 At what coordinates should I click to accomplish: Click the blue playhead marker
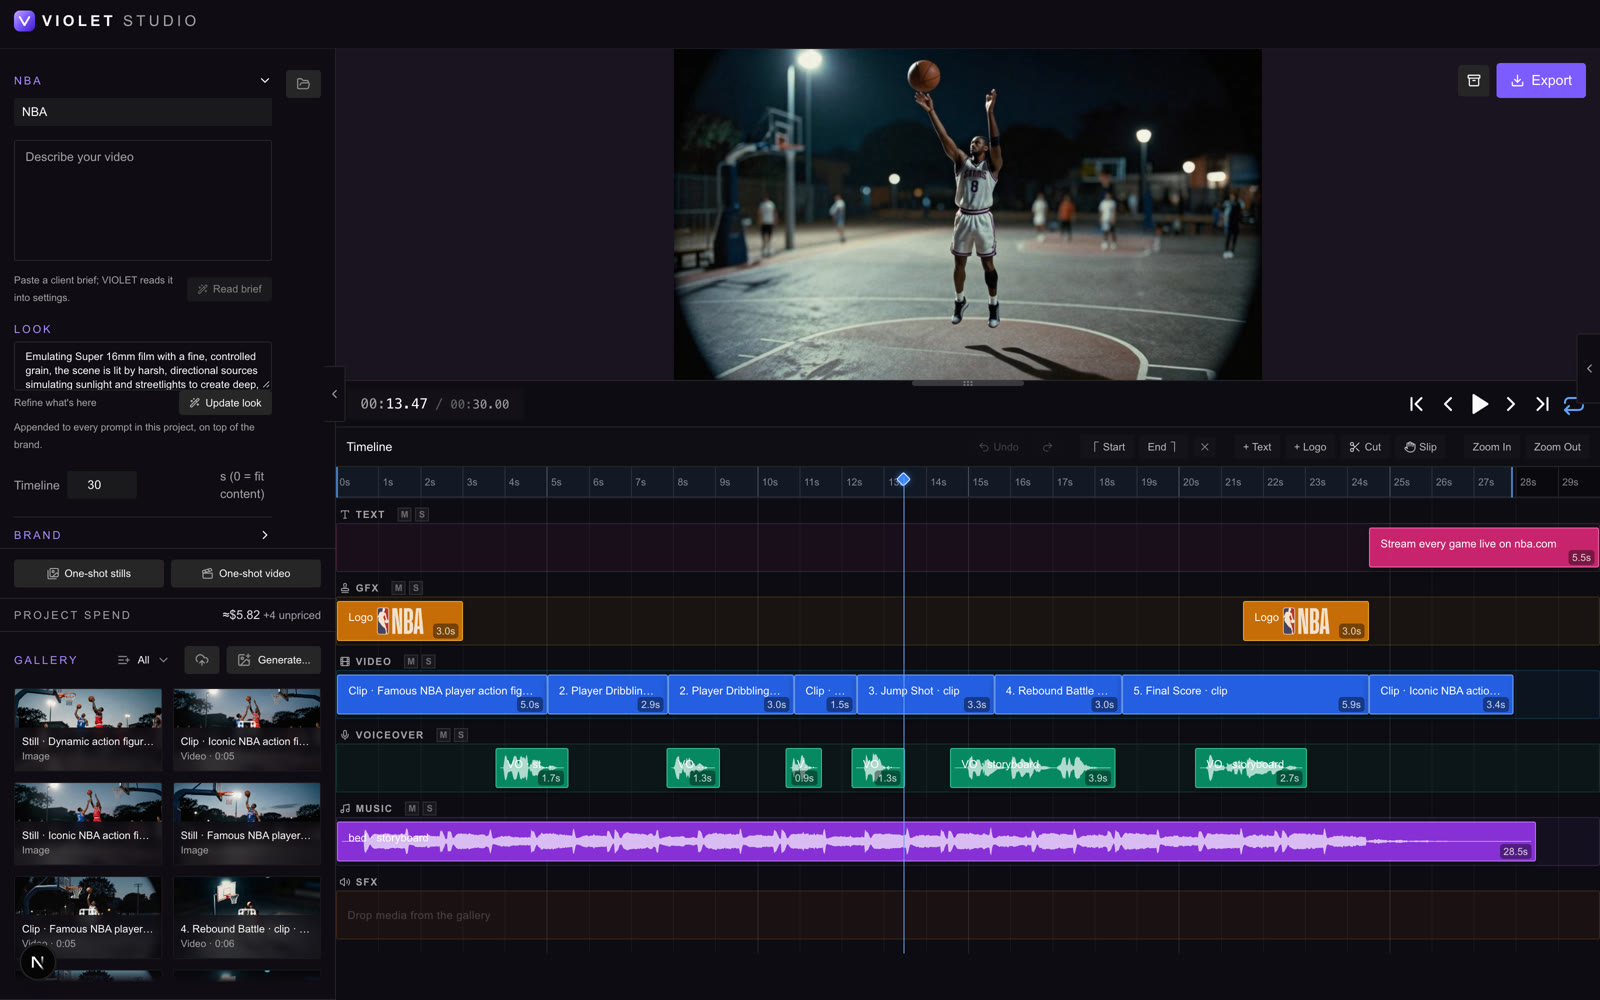click(903, 479)
